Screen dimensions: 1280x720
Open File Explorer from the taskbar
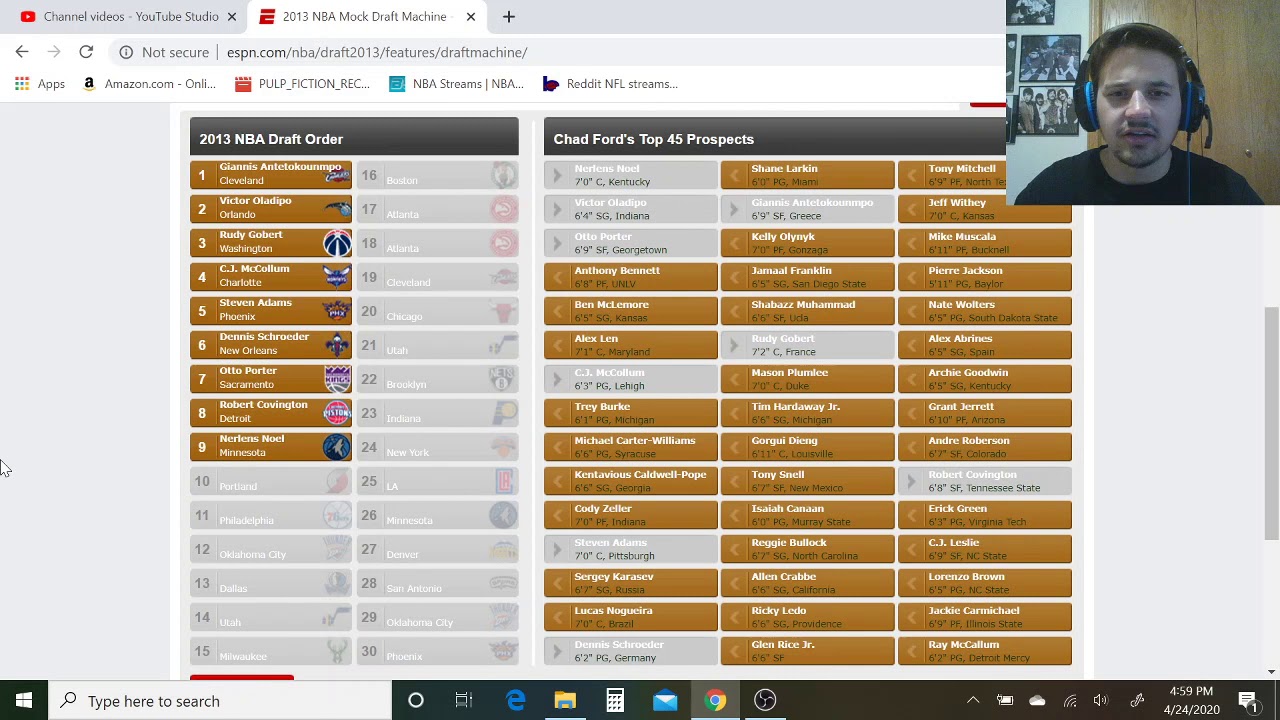[565, 701]
